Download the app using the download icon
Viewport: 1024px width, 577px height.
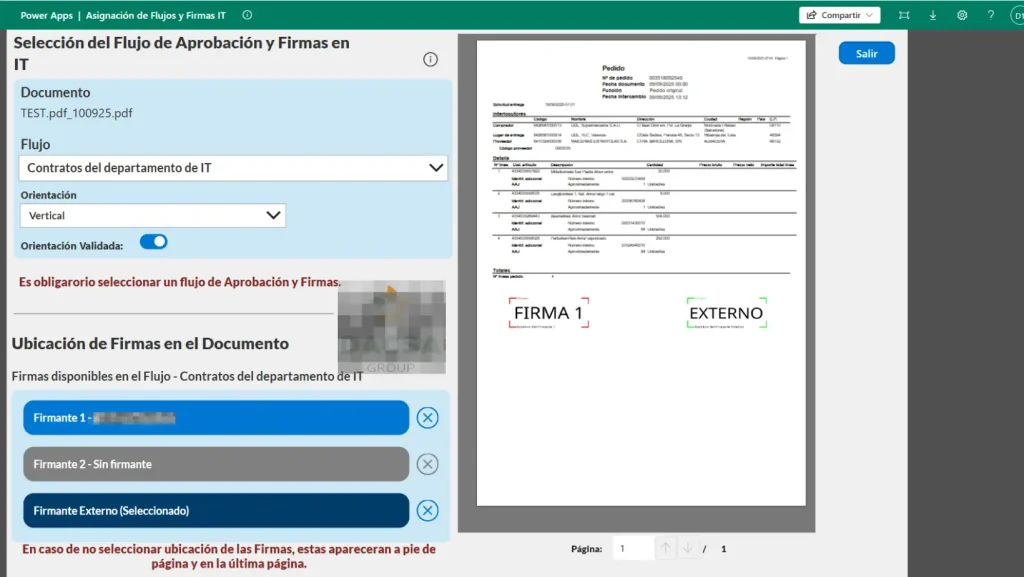coord(934,15)
